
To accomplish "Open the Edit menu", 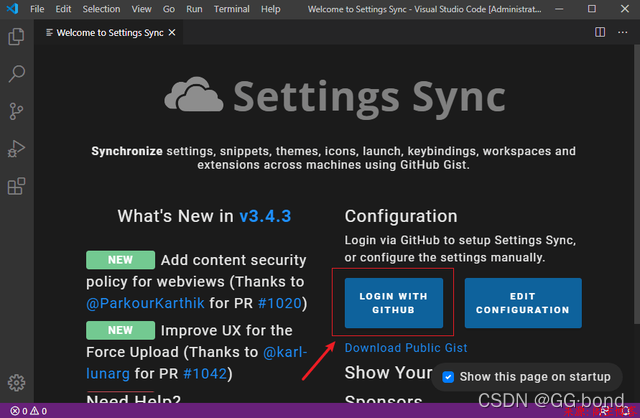I will [x=63, y=9].
